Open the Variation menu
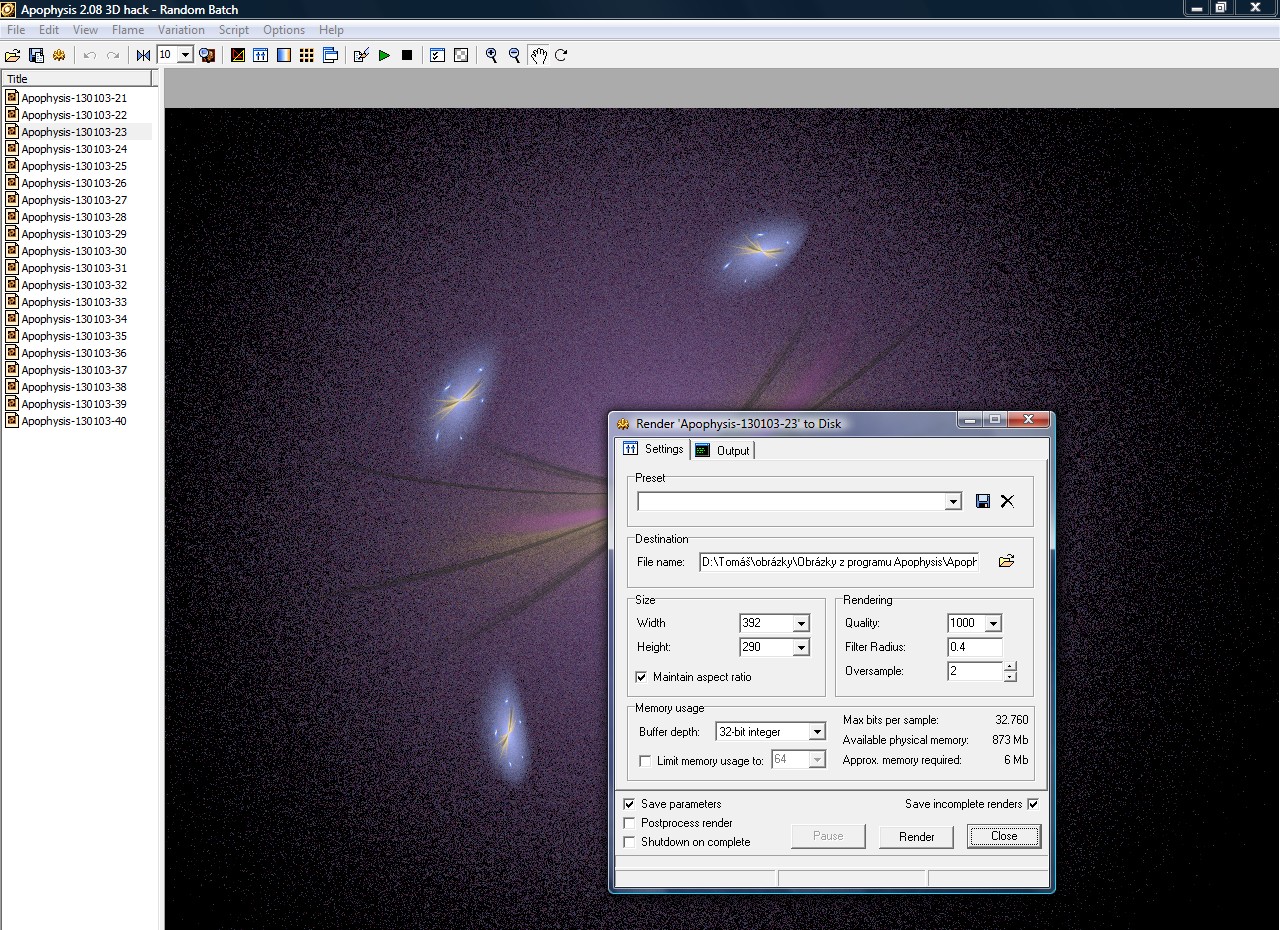Image resolution: width=1280 pixels, height=930 pixels. [181, 30]
